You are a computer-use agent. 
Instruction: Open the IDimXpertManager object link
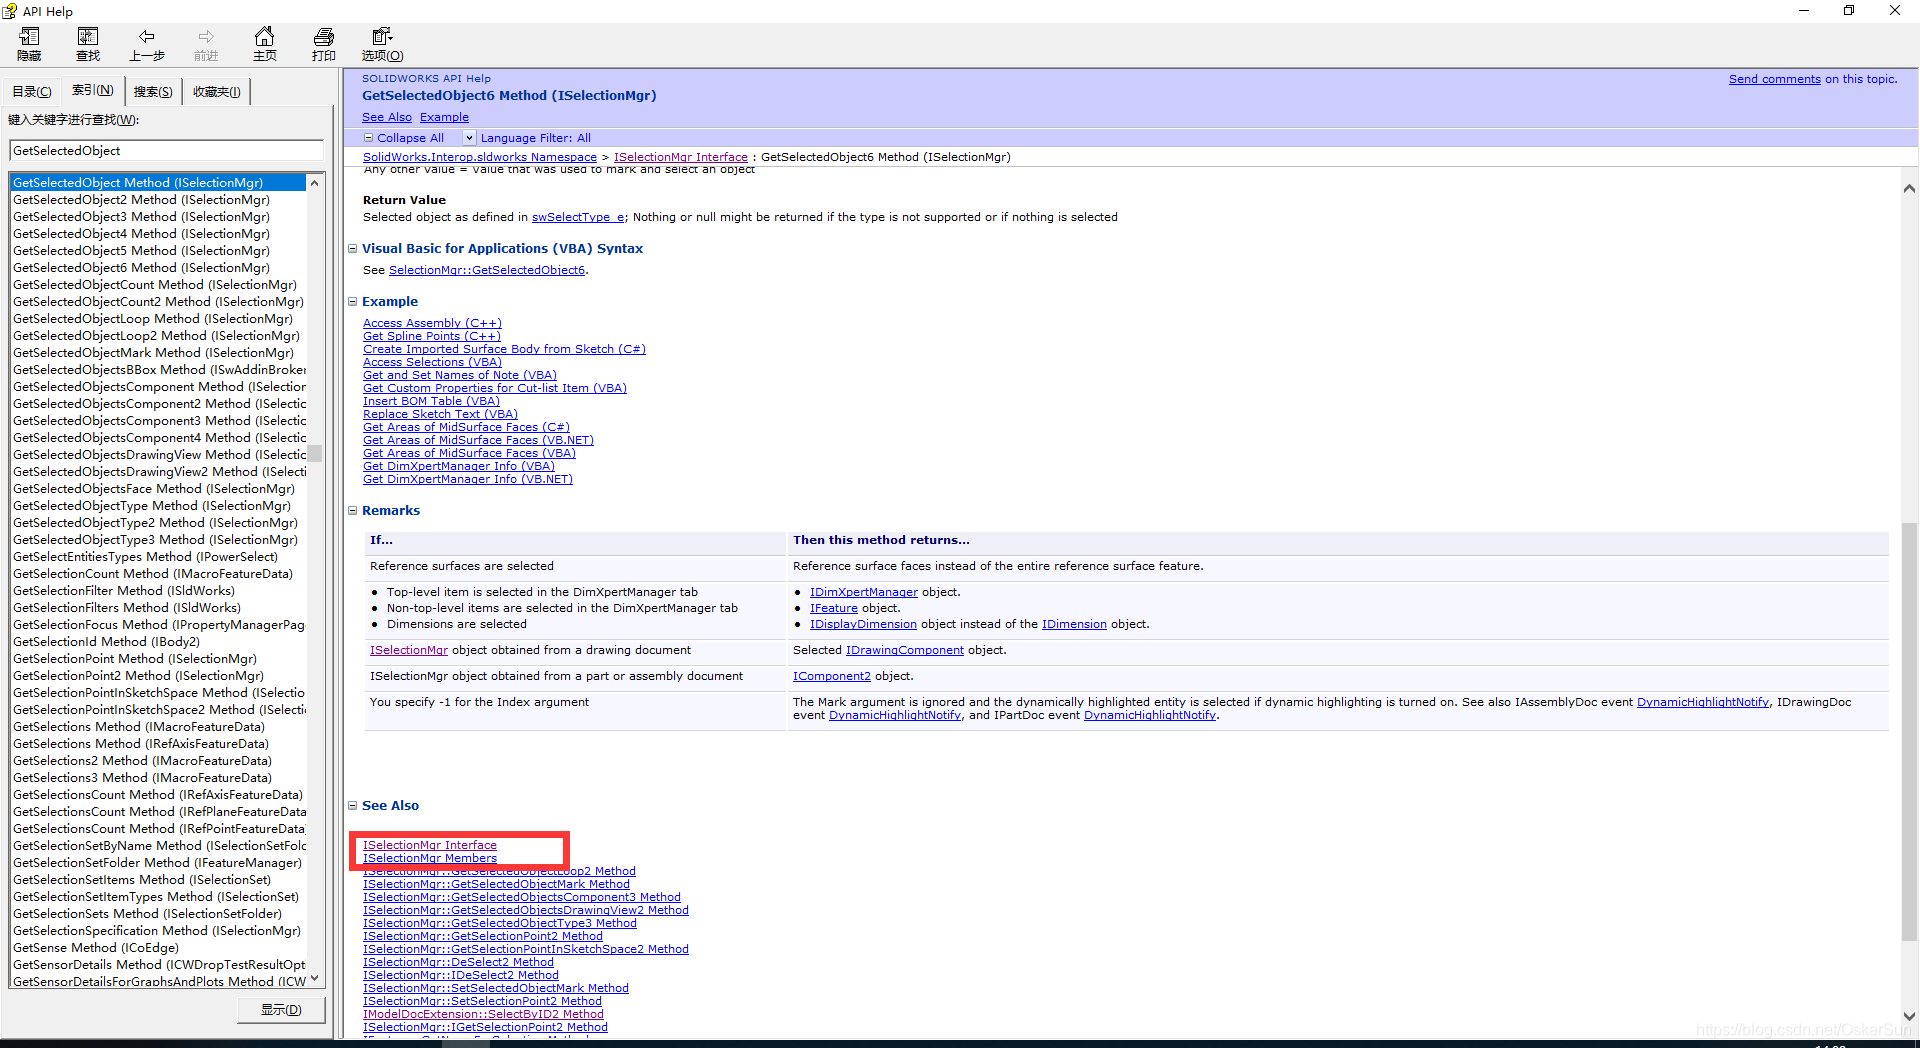(863, 592)
